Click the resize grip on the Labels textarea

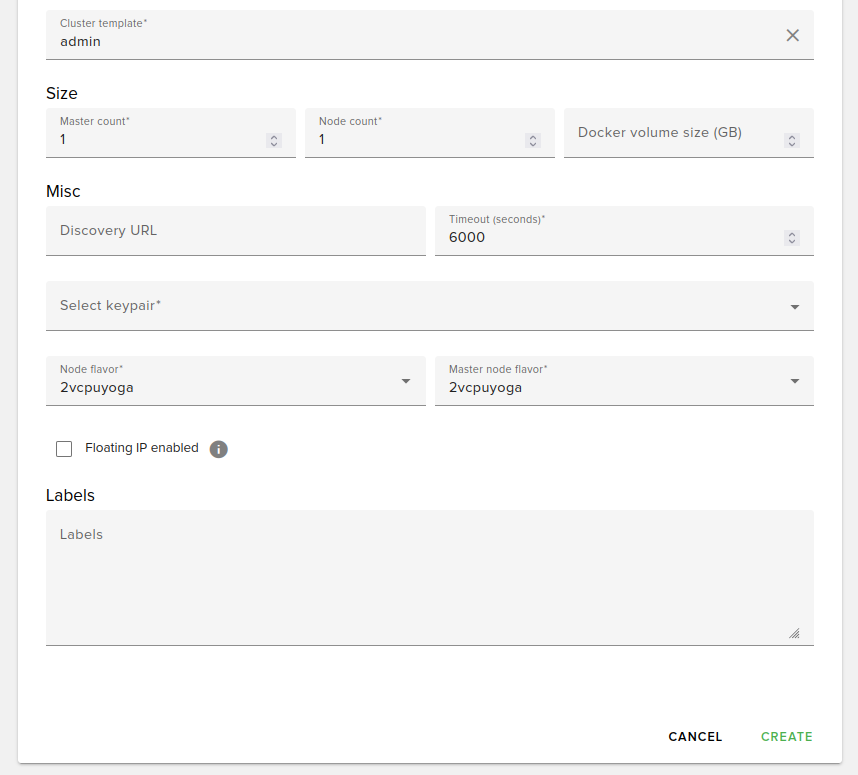(794, 633)
